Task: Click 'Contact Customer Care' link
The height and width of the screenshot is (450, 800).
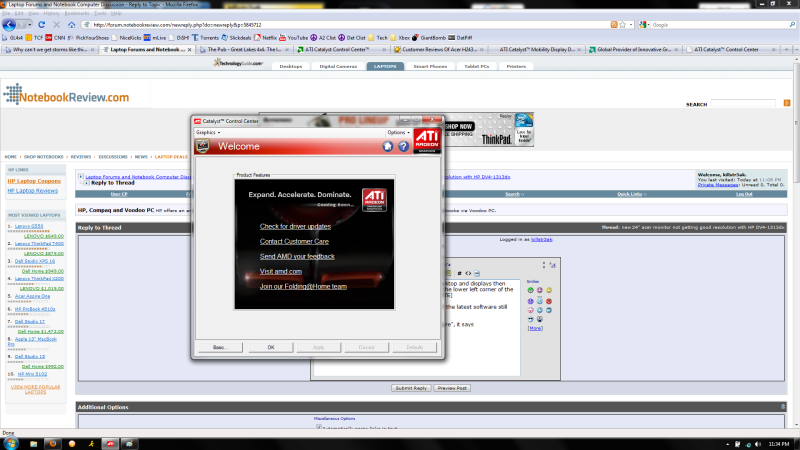Action: coord(294,241)
